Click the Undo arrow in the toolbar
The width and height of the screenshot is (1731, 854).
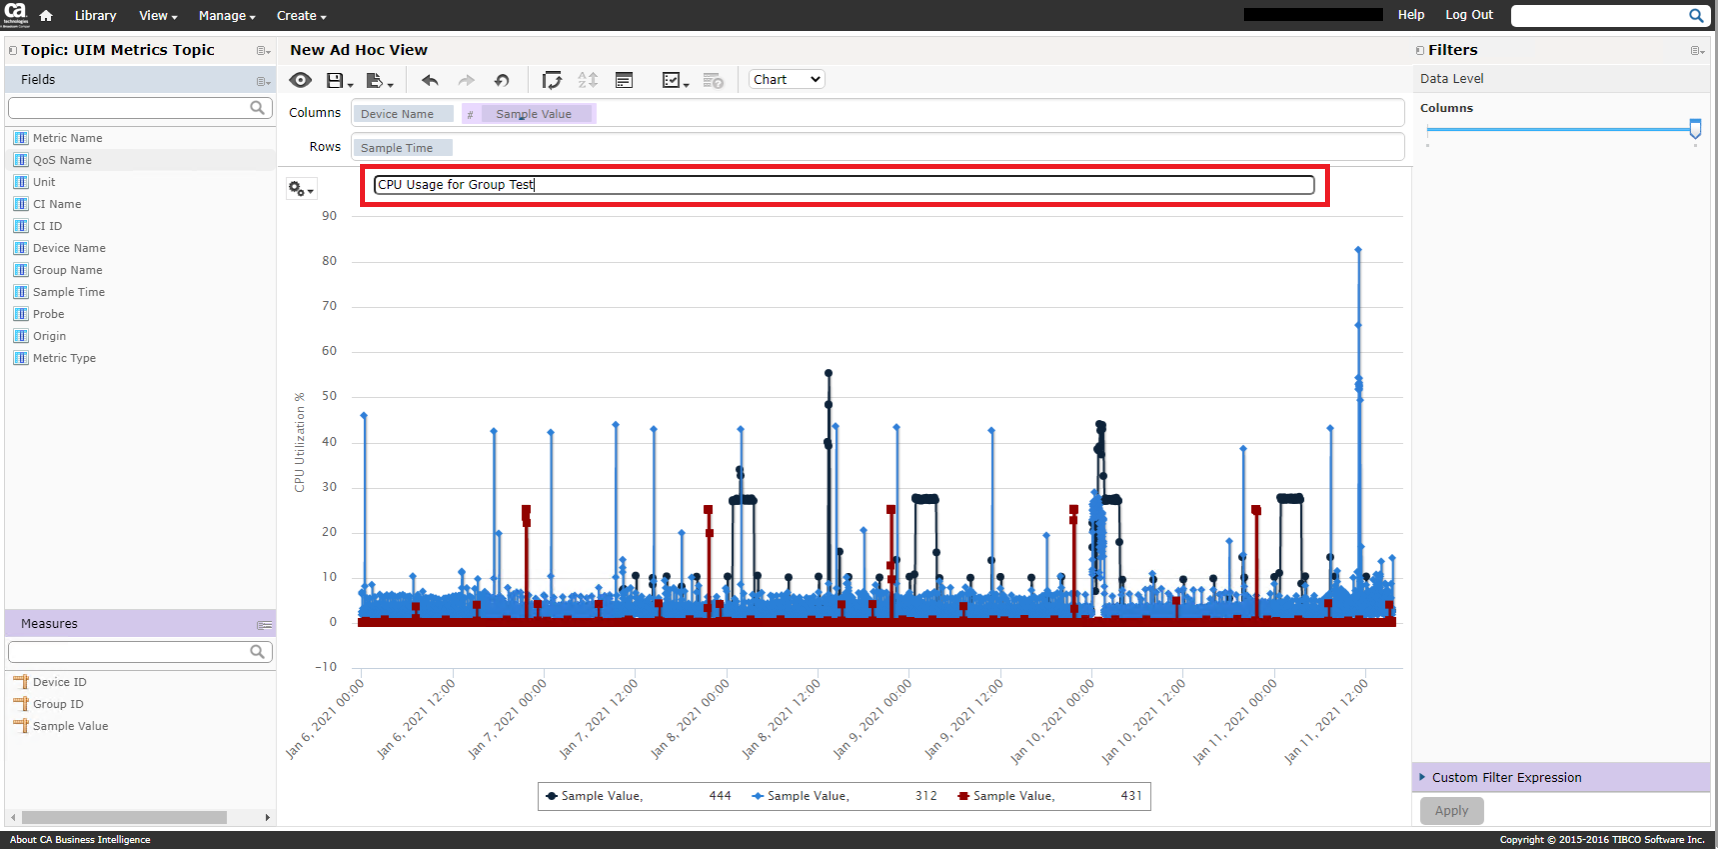click(430, 80)
